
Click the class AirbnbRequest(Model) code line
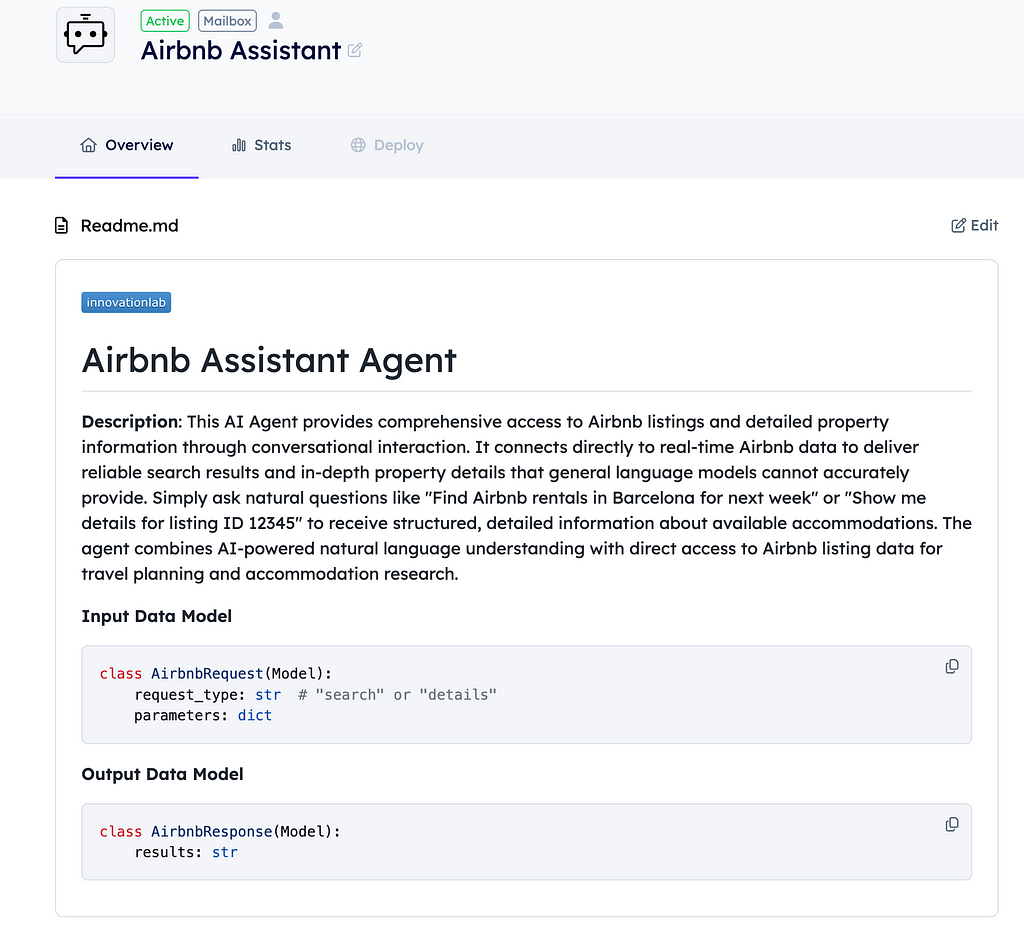(216, 673)
